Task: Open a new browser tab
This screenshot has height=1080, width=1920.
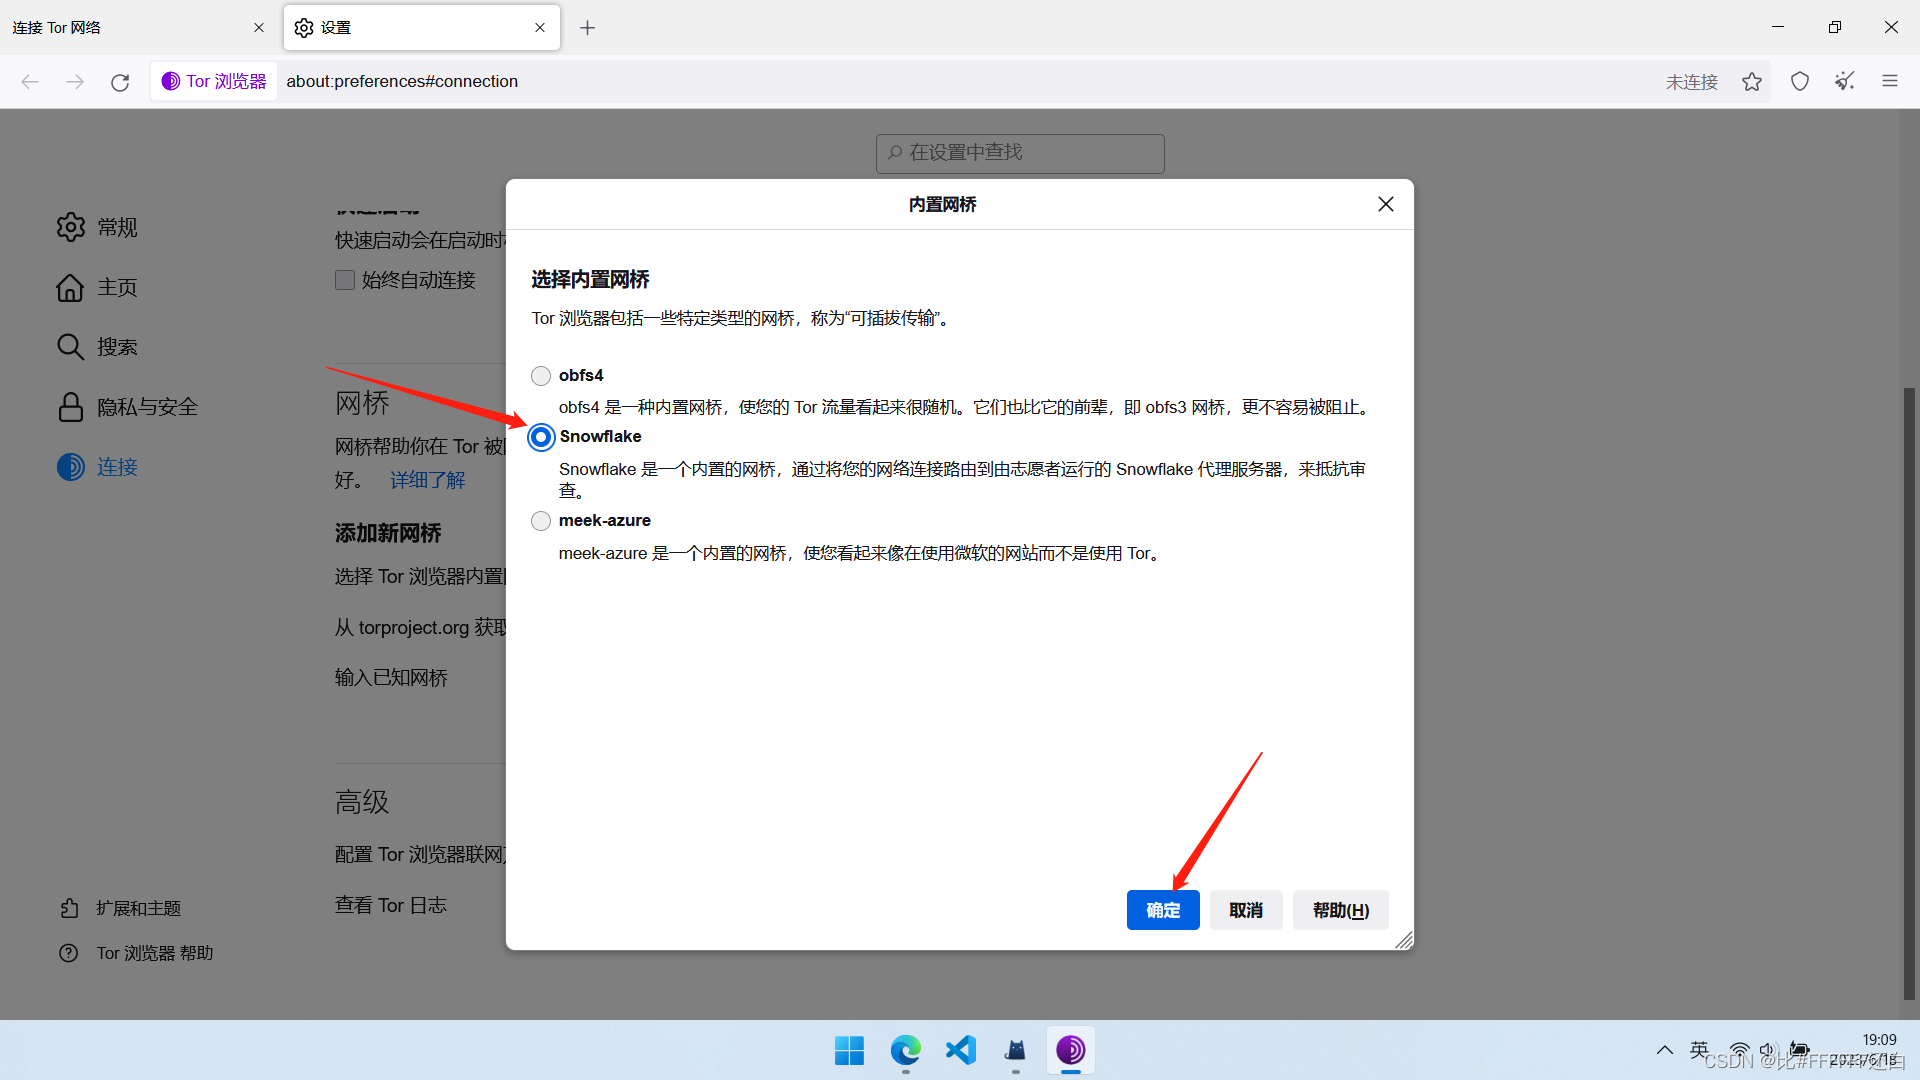Action: pyautogui.click(x=588, y=28)
